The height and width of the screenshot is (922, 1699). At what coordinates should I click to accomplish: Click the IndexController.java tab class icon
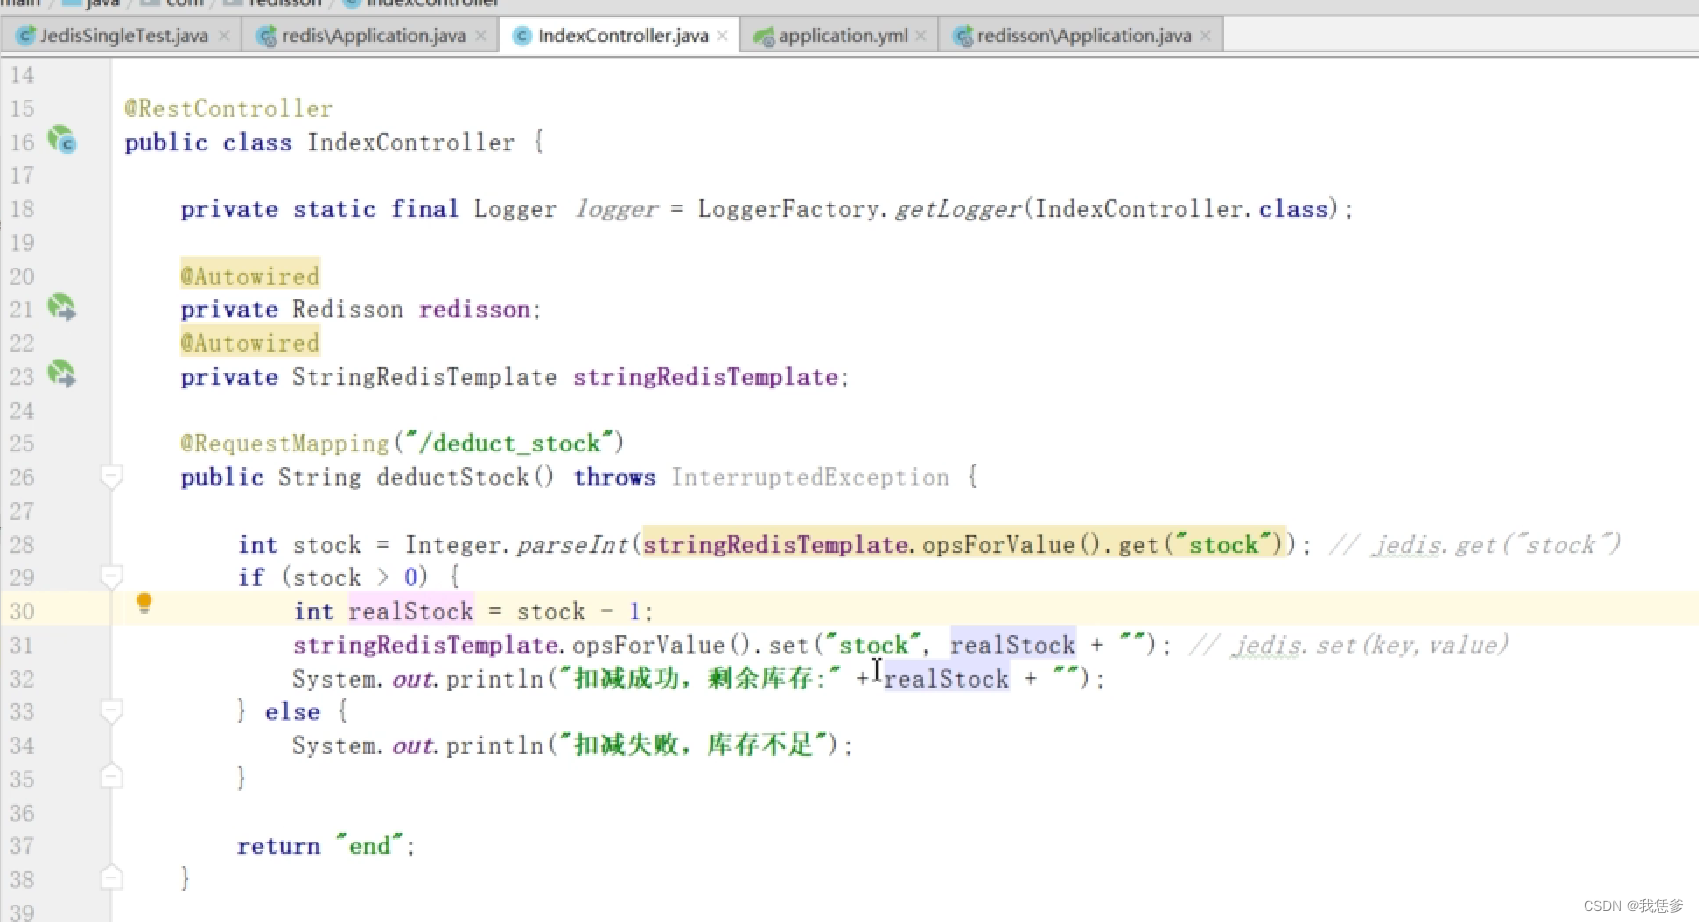tap(522, 36)
